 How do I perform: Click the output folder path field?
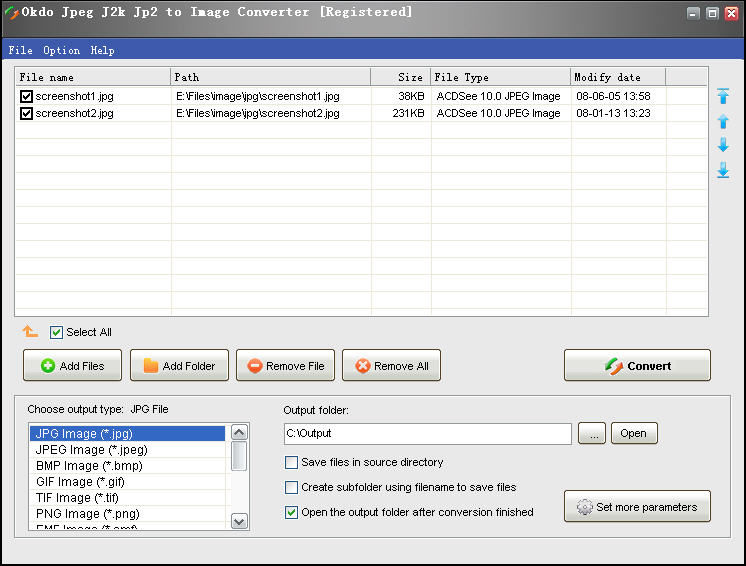tap(428, 434)
